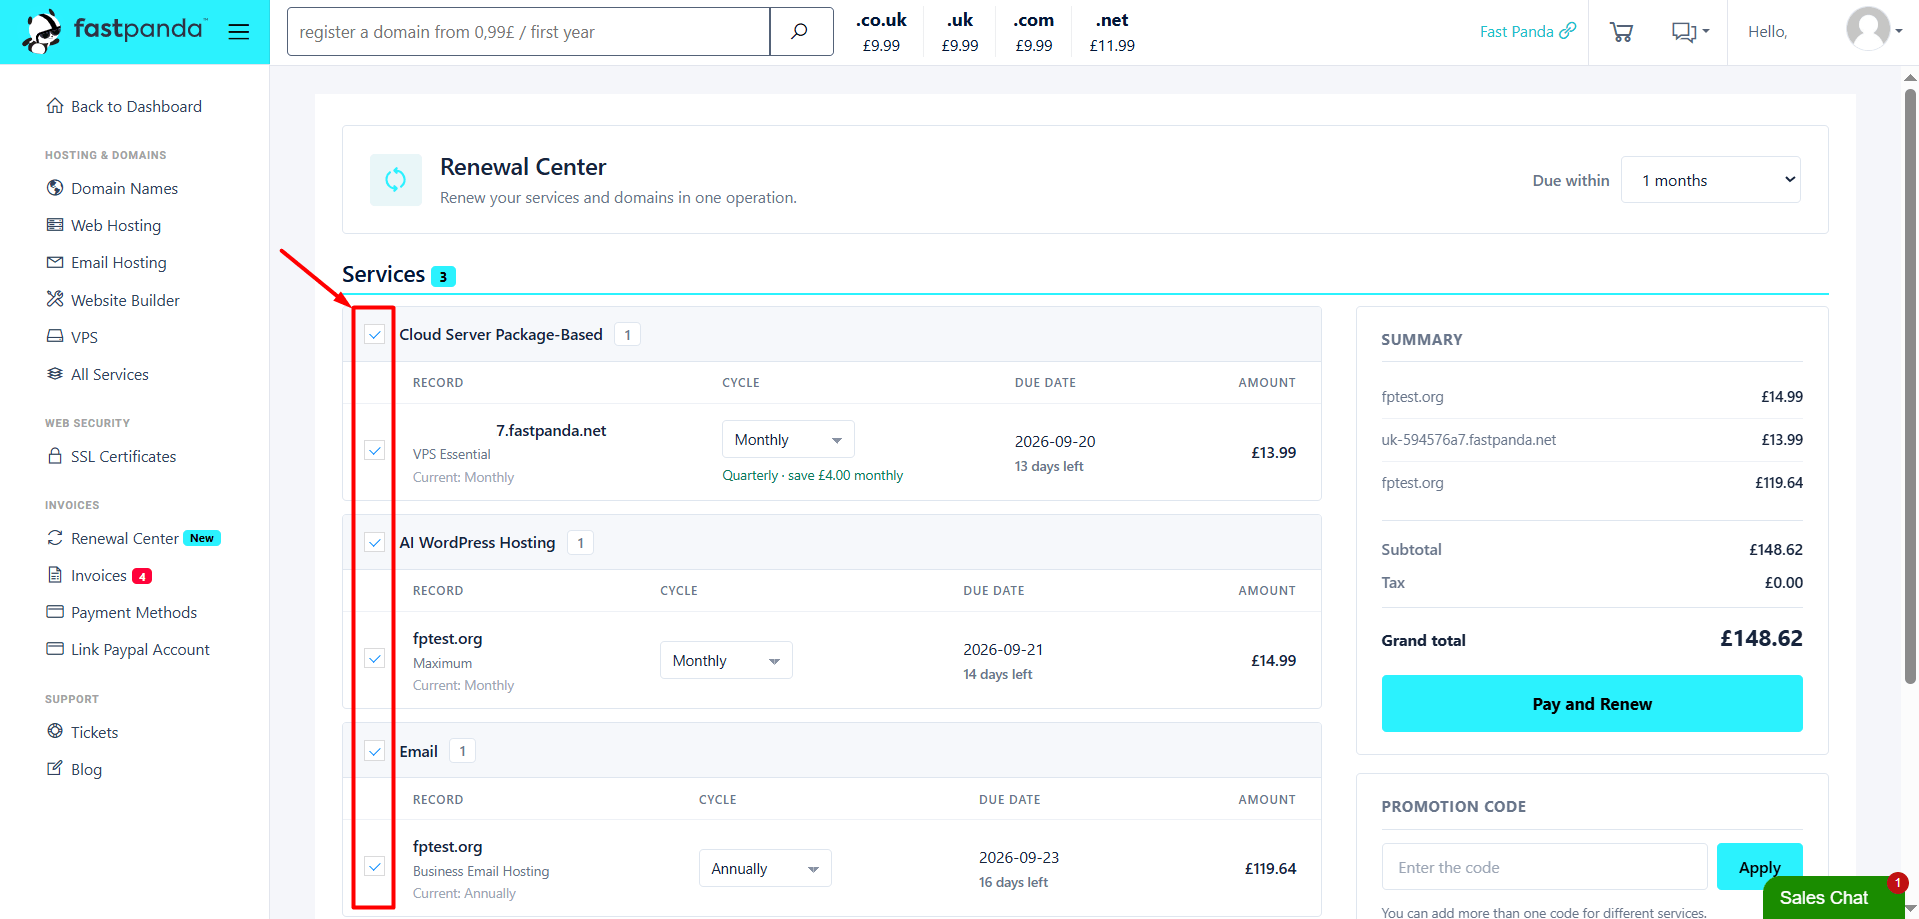The image size is (1919, 919).
Task: Open the chat messages dropdown icon
Action: [1690, 32]
